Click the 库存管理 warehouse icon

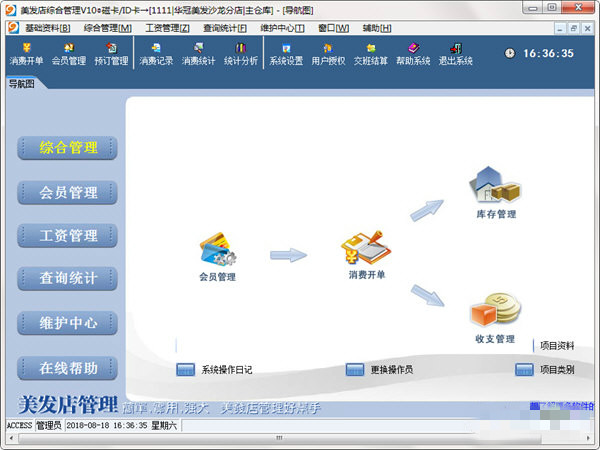495,184
